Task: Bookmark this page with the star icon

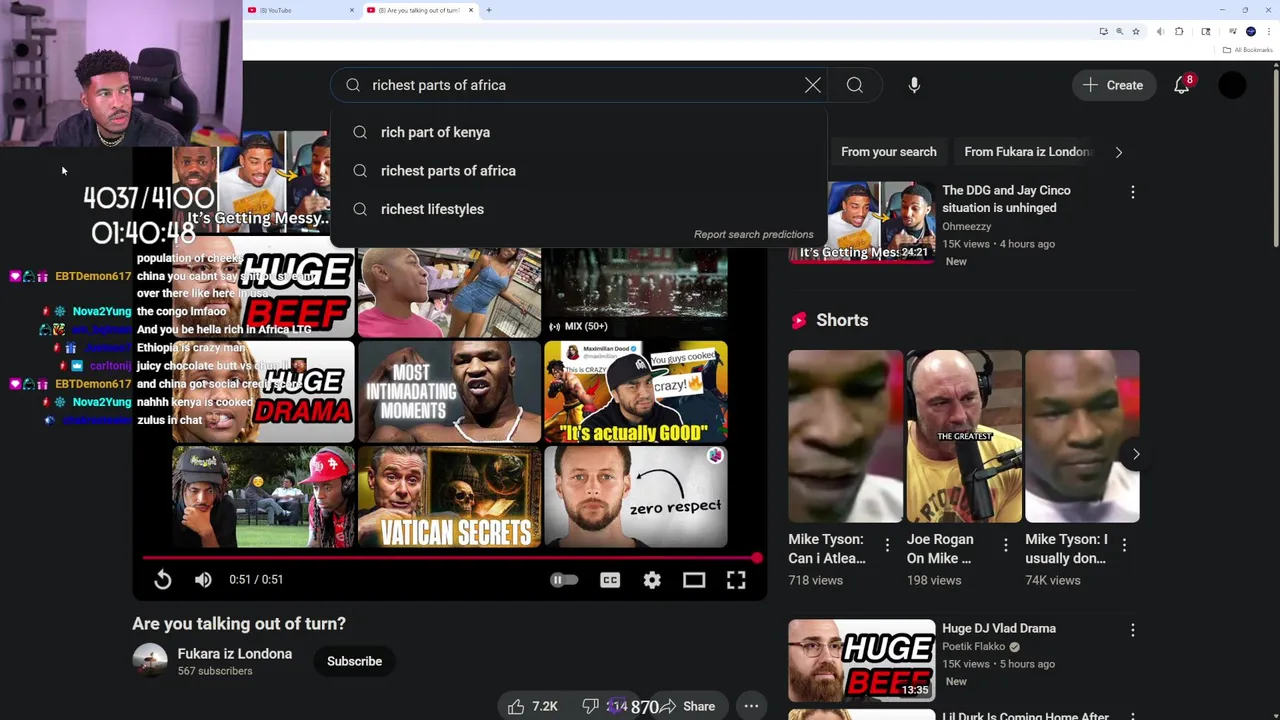Action: coord(1136,31)
